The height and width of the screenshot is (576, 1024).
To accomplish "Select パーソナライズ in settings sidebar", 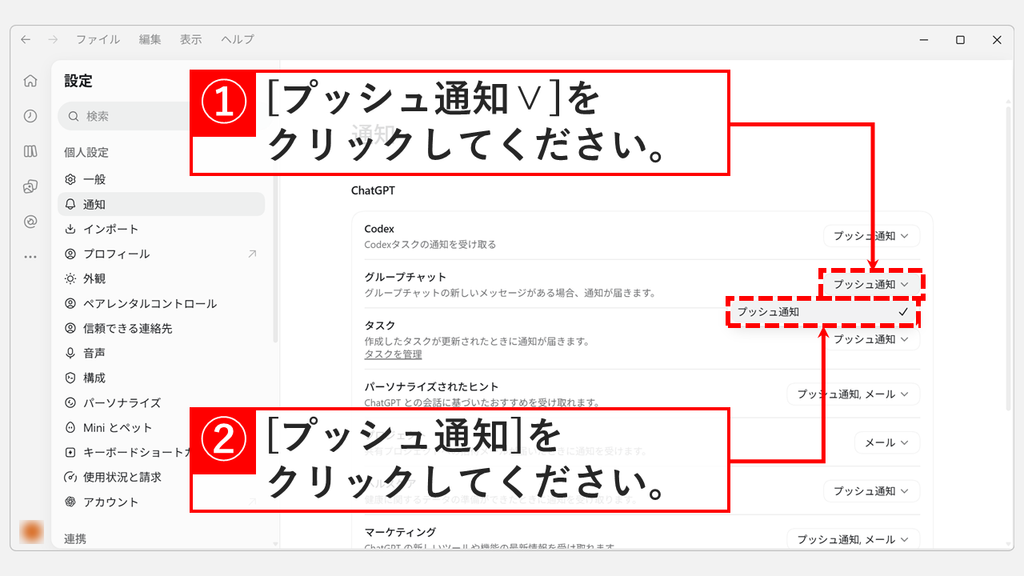I will point(161,402).
